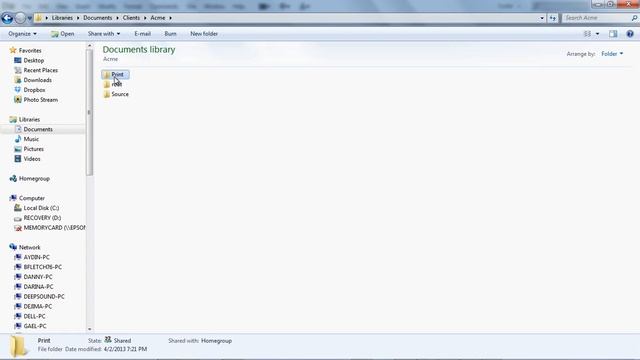Image resolution: width=640 pixels, height=360 pixels.
Task: Open AYDIN-PC under Network
Action: point(32,257)
